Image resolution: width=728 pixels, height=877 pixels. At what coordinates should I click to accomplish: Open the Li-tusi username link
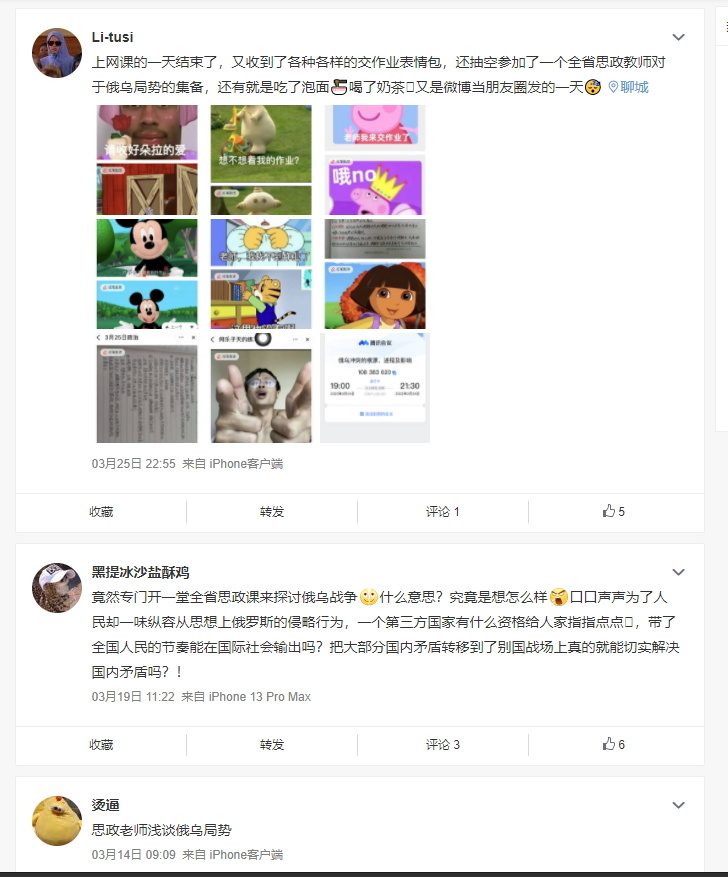point(112,37)
